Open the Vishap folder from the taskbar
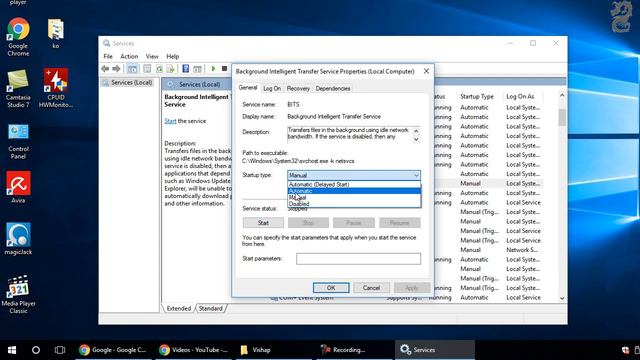The image size is (640, 360). click(275, 350)
